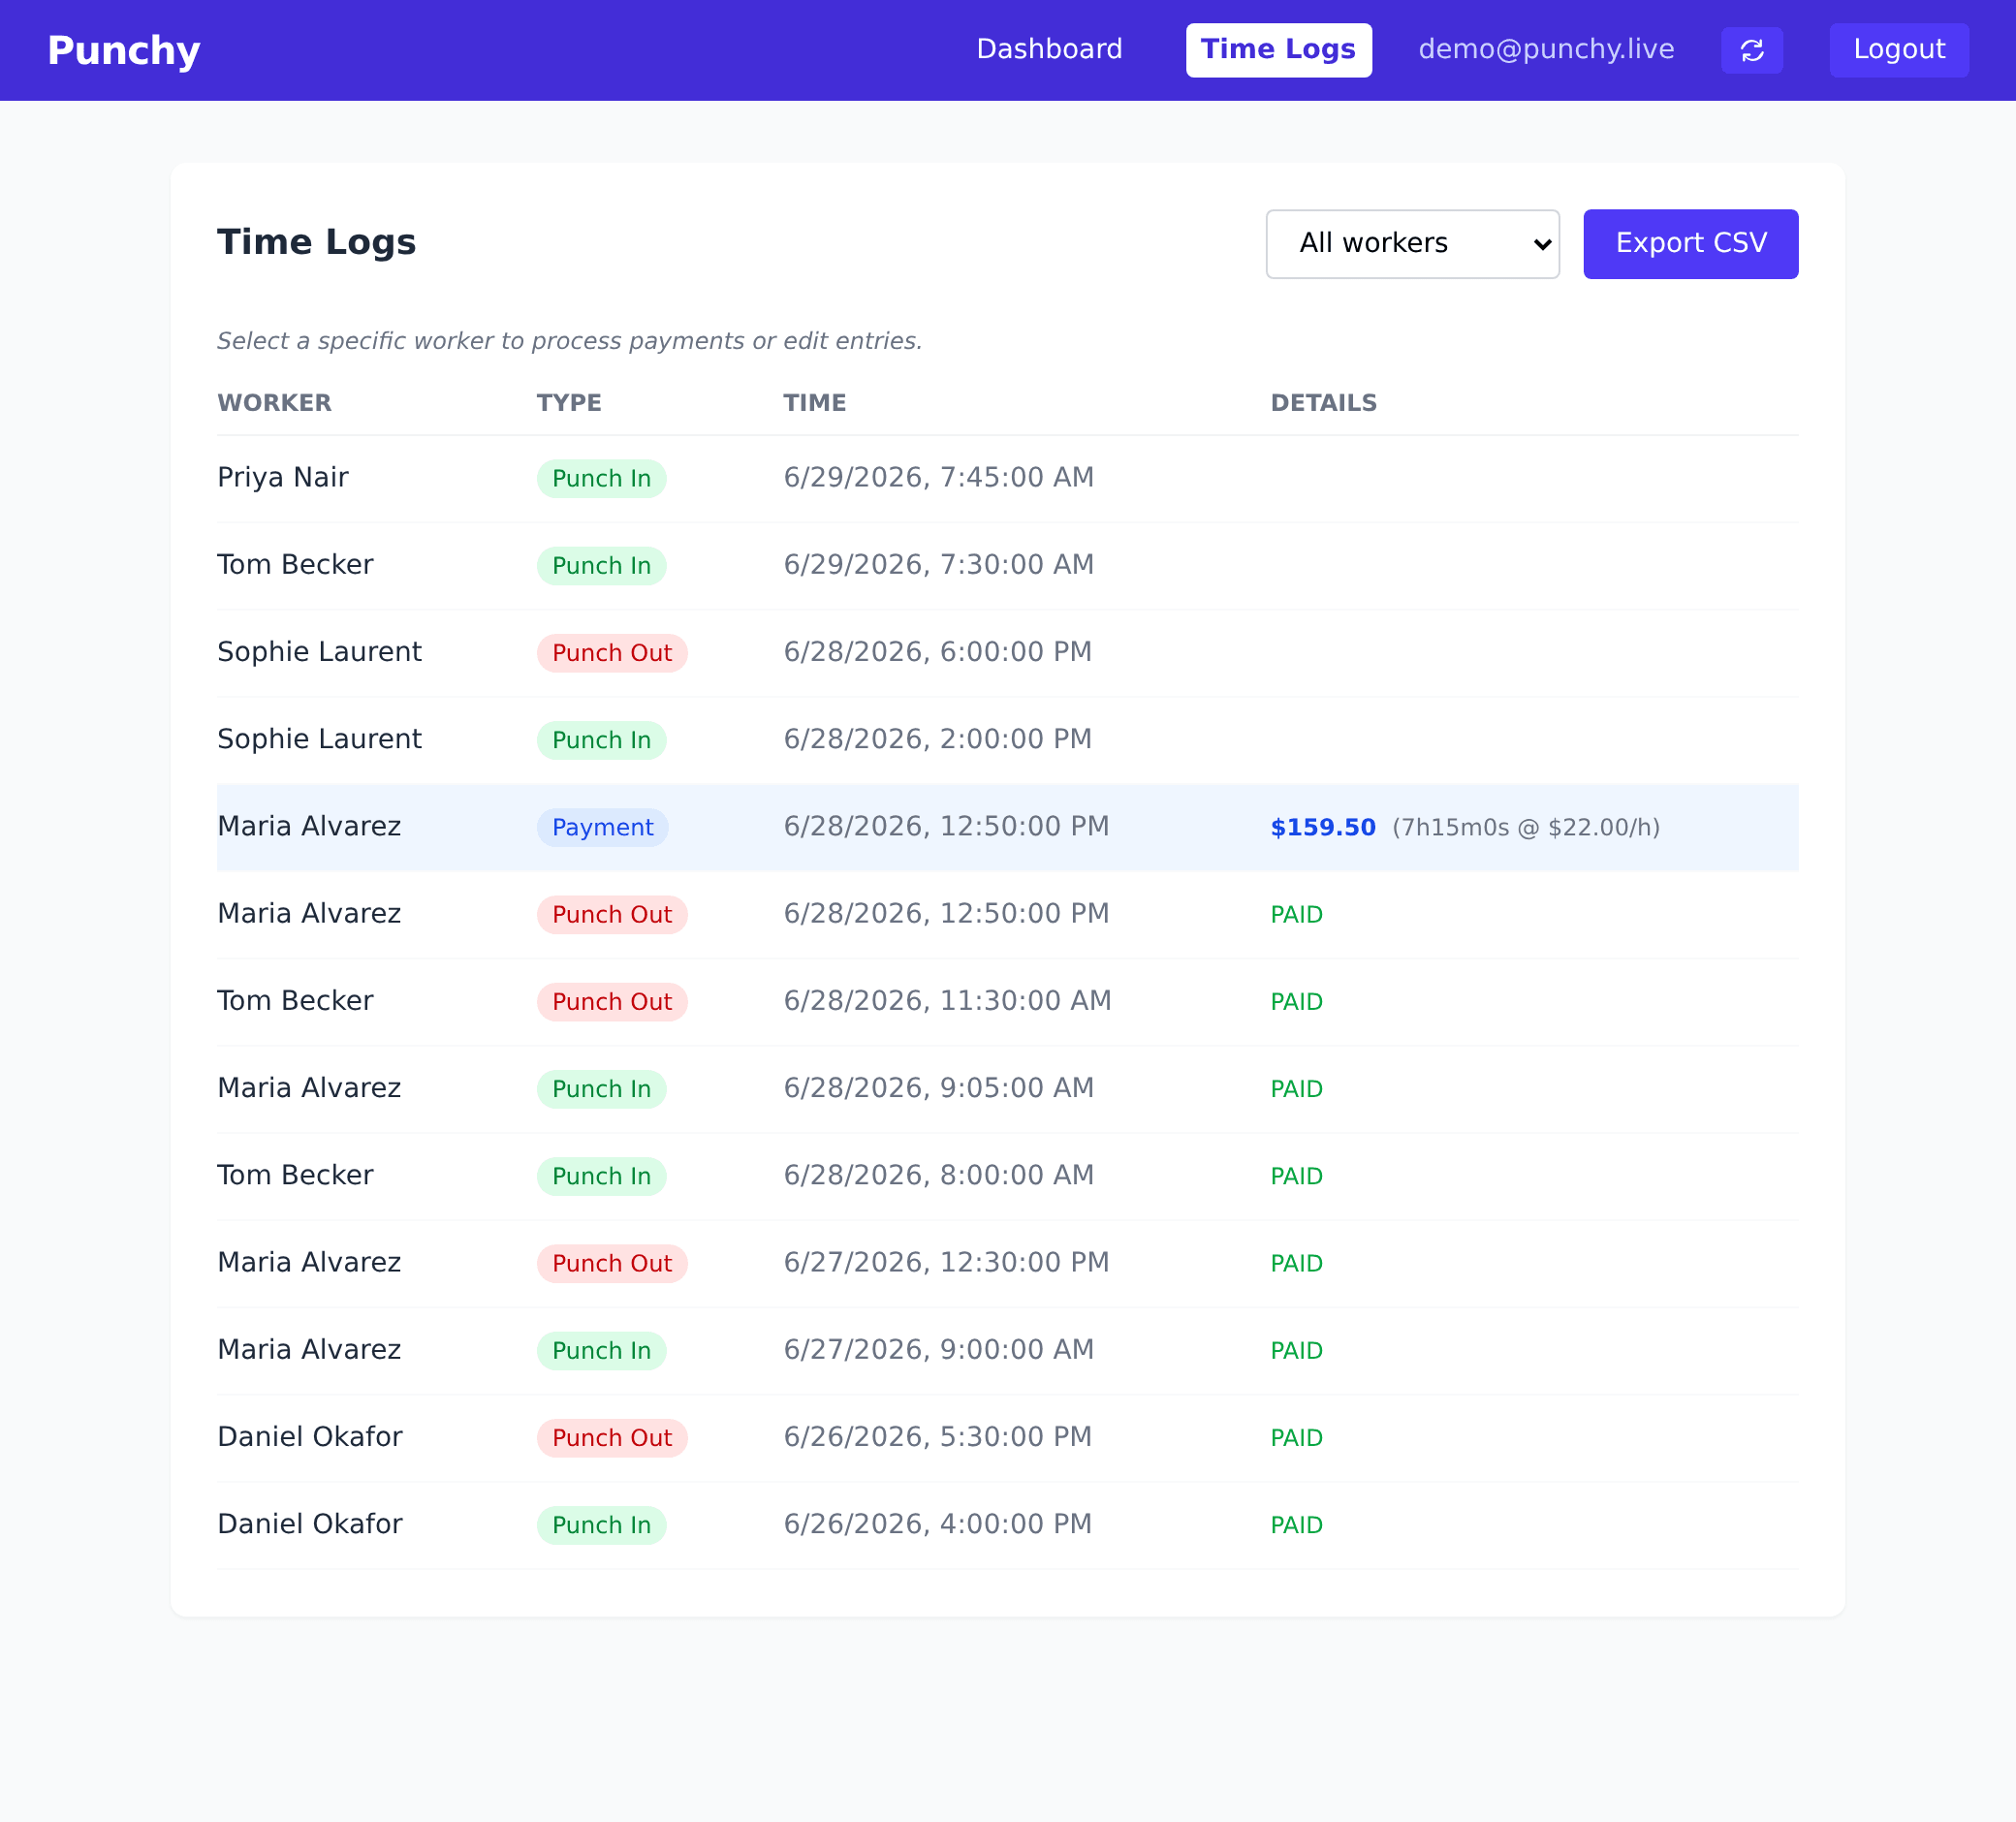2016x1822 pixels.
Task: Click the Punchy logo
Action: pyautogui.click(x=124, y=50)
